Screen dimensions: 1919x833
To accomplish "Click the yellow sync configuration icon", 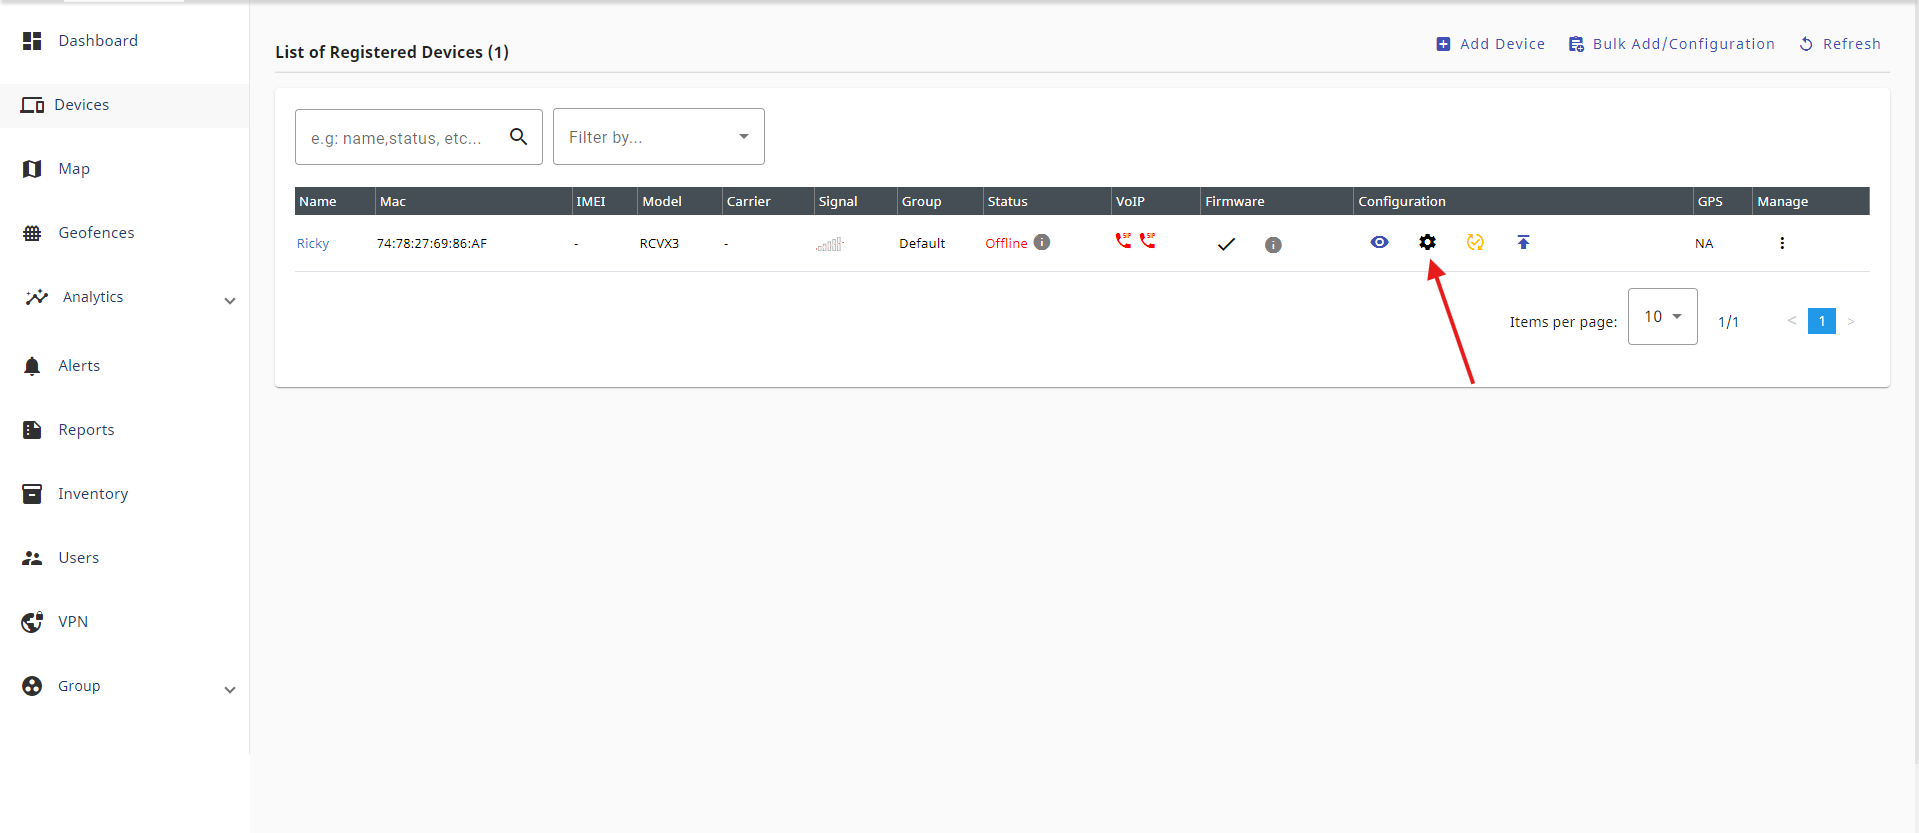I will 1476,242.
